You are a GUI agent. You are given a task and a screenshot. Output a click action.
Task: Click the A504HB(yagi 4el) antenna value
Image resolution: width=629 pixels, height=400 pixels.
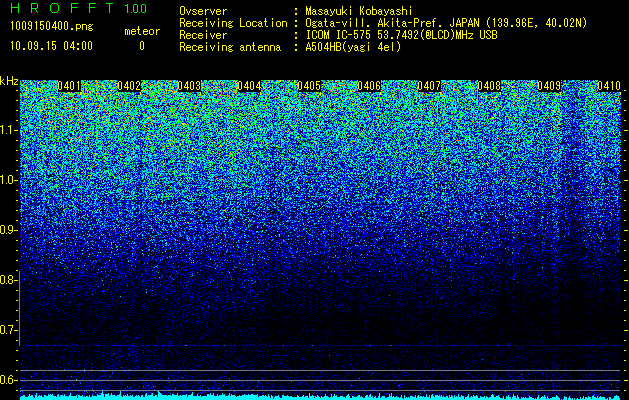point(353,47)
